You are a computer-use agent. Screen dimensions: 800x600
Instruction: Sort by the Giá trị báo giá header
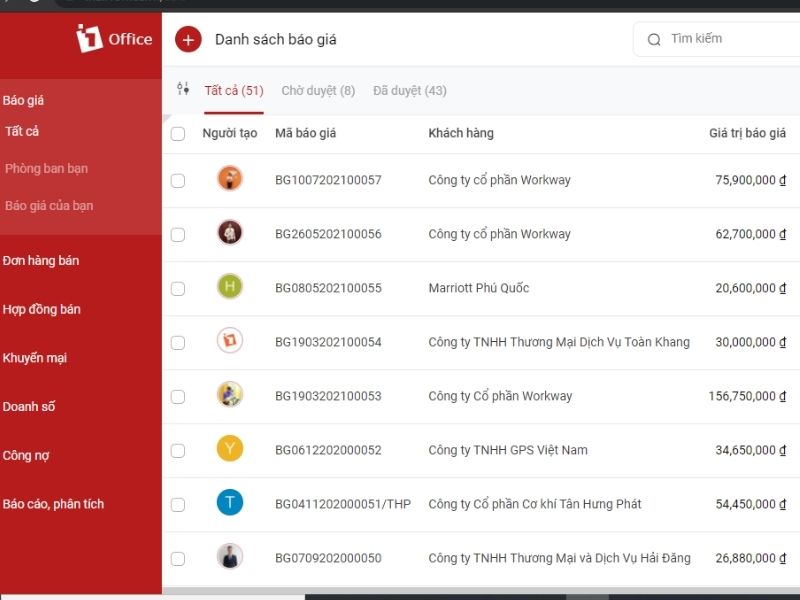(x=747, y=133)
